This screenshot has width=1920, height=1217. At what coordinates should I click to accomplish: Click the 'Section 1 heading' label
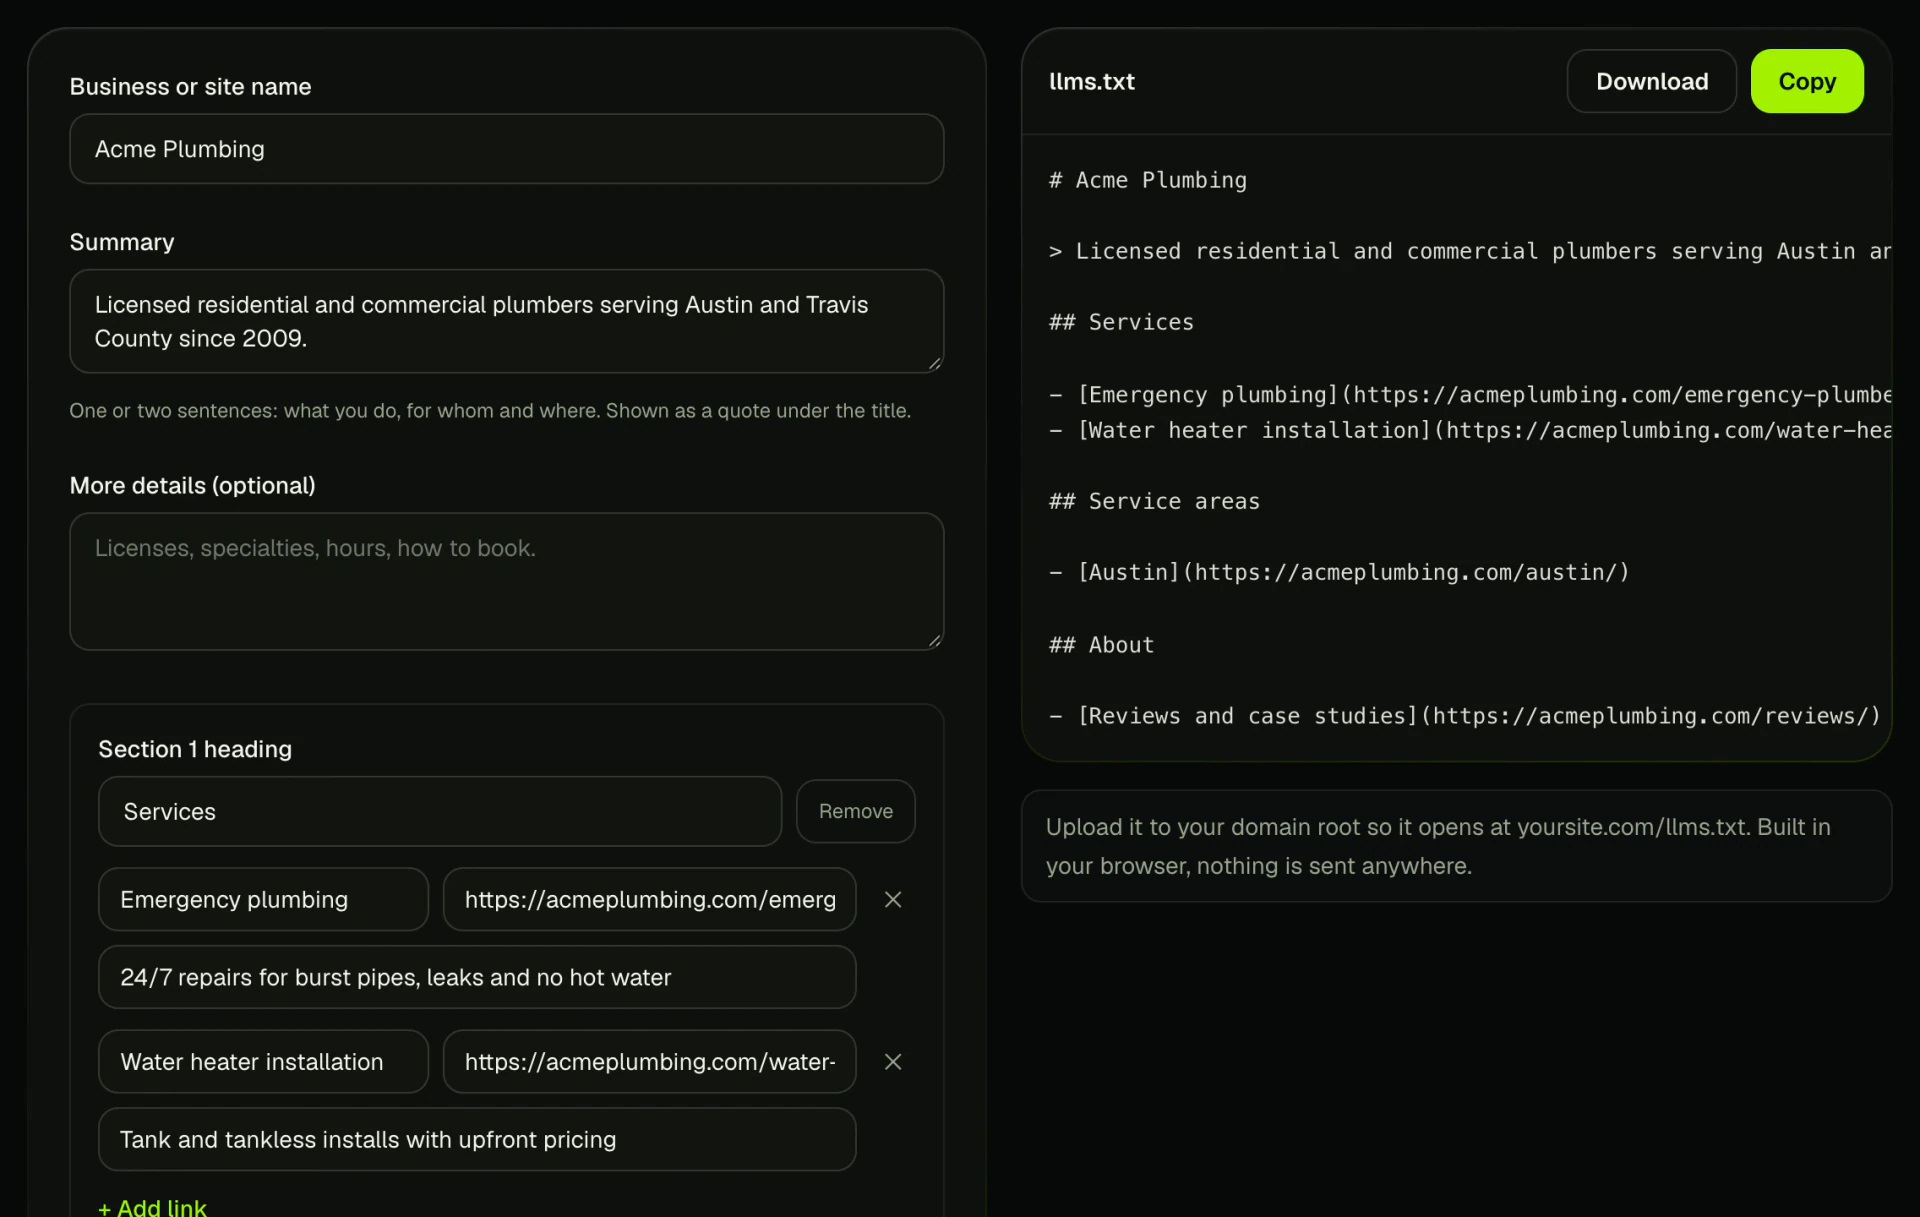coord(195,749)
